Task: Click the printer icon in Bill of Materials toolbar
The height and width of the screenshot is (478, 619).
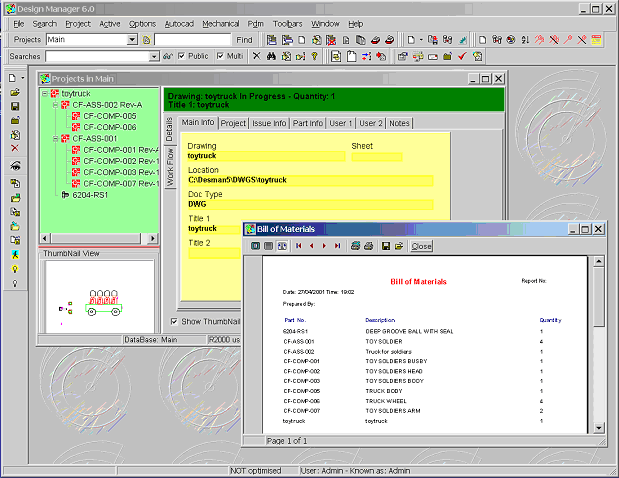Action: [x=369, y=246]
